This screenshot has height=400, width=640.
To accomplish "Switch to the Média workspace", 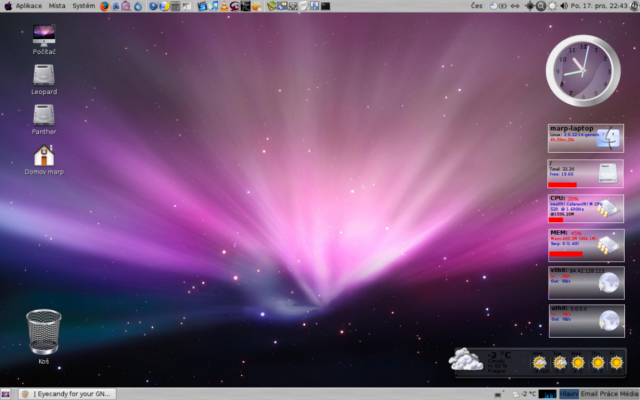I will point(629,394).
